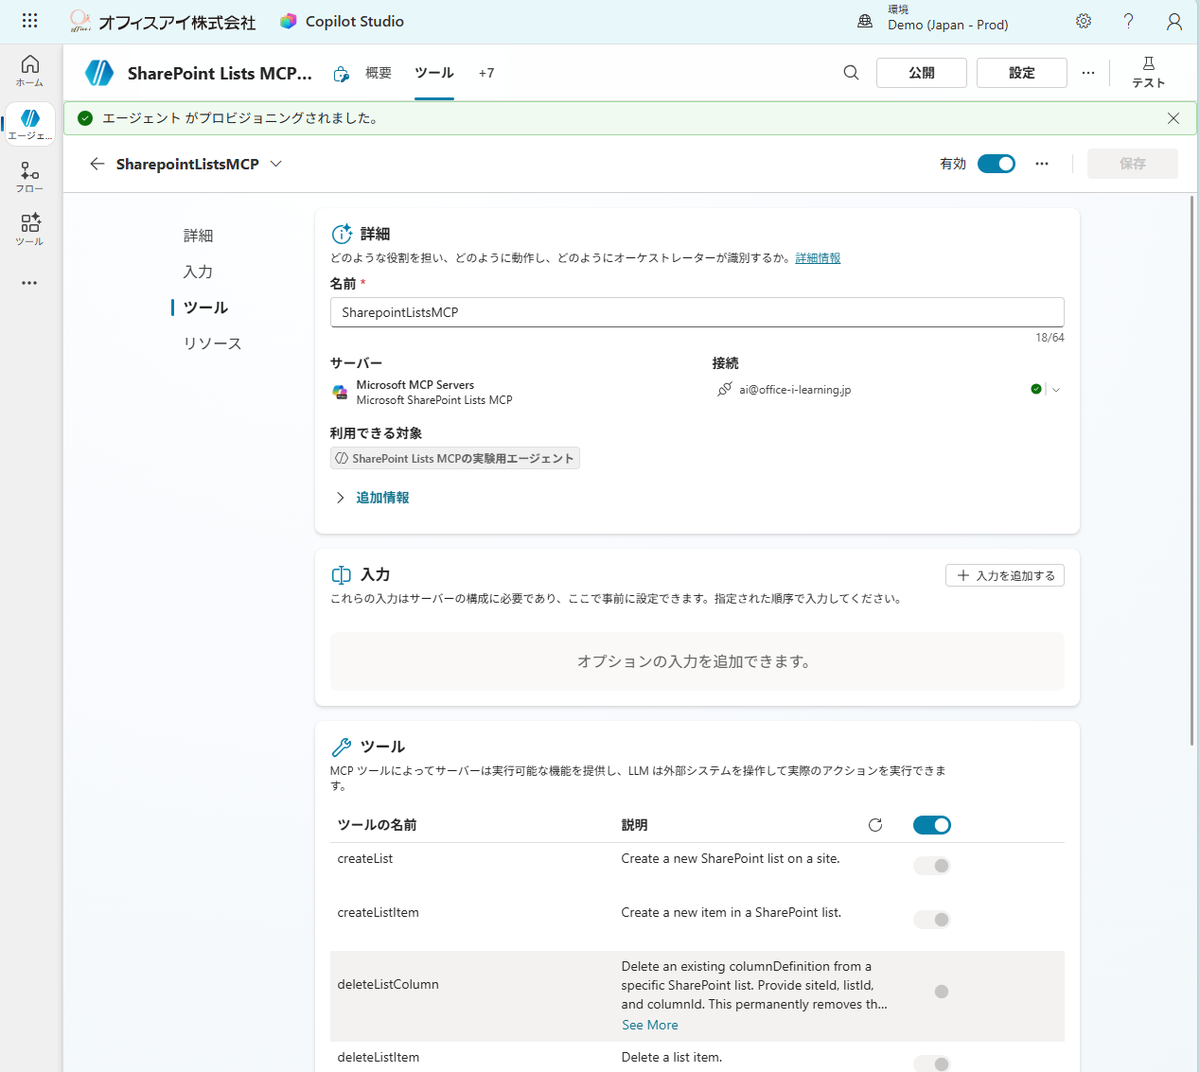This screenshot has height=1072, width=1200.
Task: Toggle the 有効 enabled switch off
Action: [x=995, y=164]
